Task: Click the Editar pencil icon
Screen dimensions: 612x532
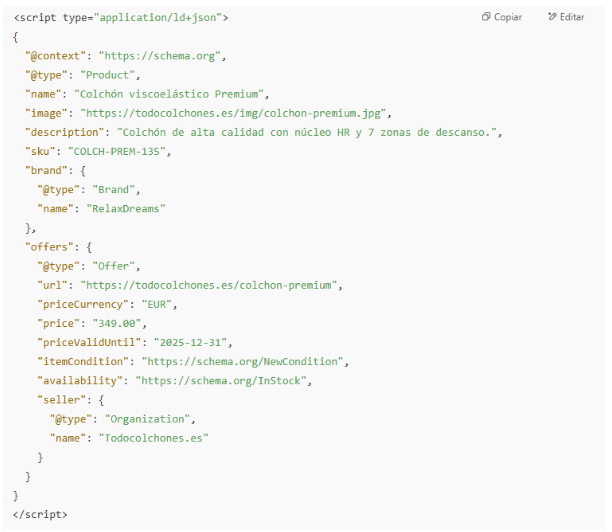Action: tap(553, 17)
